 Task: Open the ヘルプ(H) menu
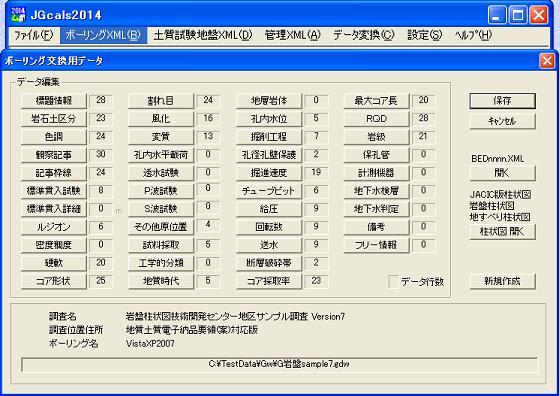(x=473, y=35)
